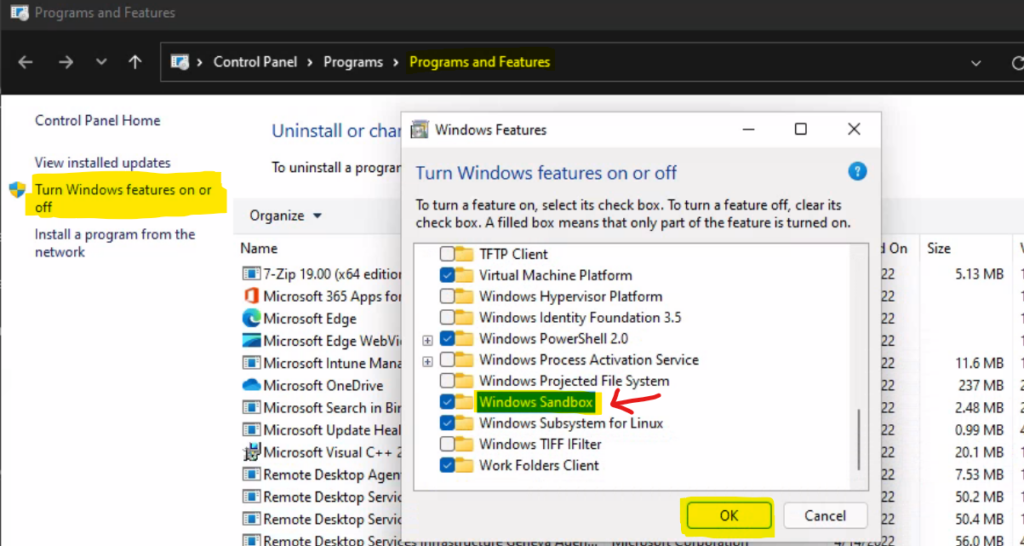This screenshot has width=1024, height=546.
Task: Click the shield icon beside Turn Windows features
Action: (x=17, y=190)
